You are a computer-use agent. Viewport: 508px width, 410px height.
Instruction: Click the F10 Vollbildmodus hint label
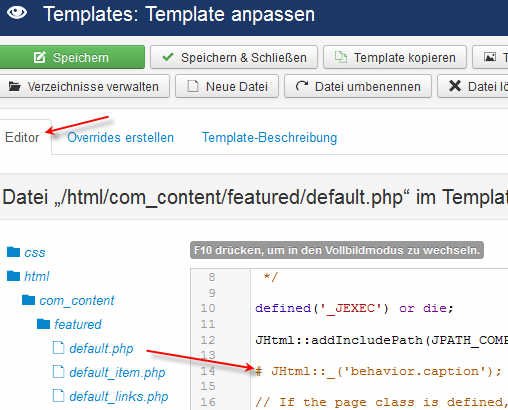tap(337, 250)
